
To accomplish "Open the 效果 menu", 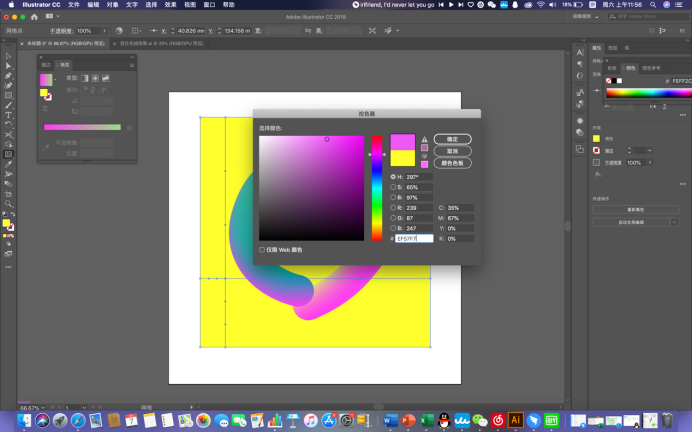I will point(170,4).
